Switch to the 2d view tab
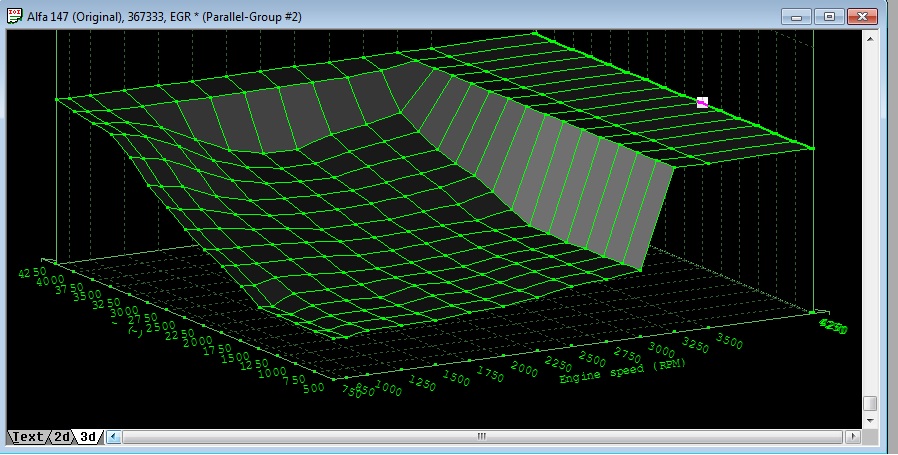The width and height of the screenshot is (898, 455). pyautogui.click(x=61, y=437)
